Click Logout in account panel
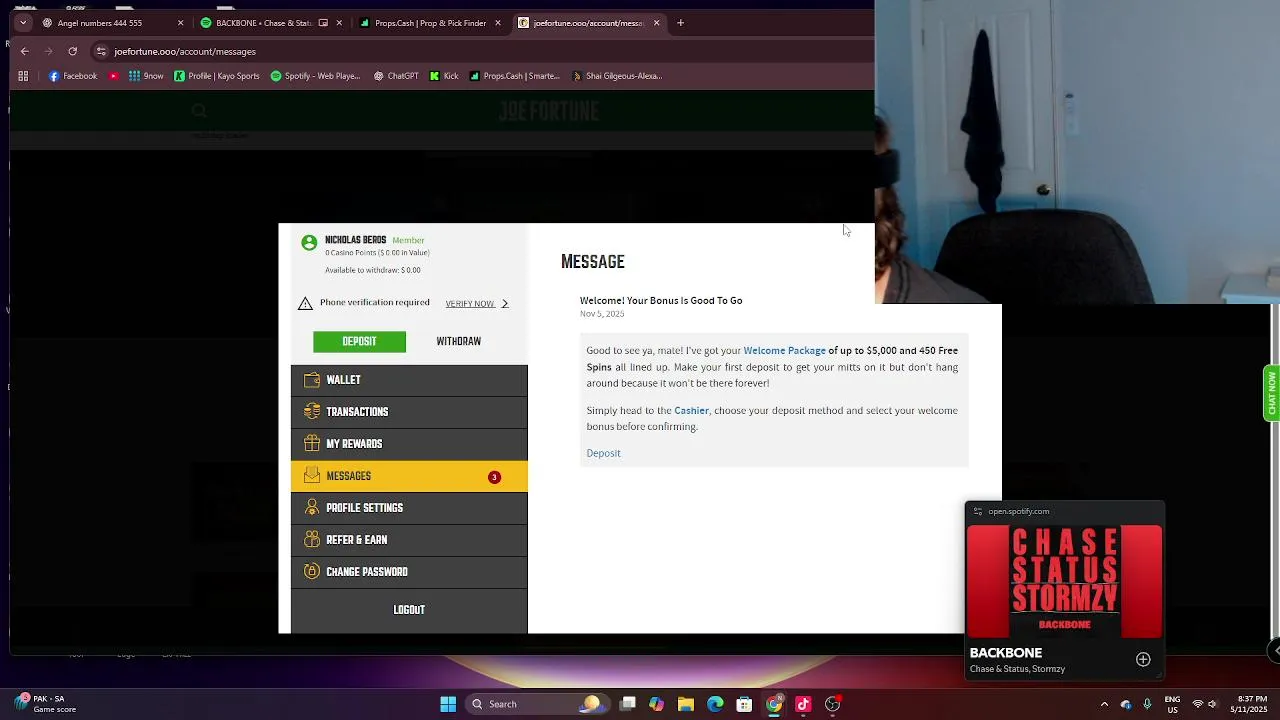Viewport: 1280px width, 720px height. (409, 610)
